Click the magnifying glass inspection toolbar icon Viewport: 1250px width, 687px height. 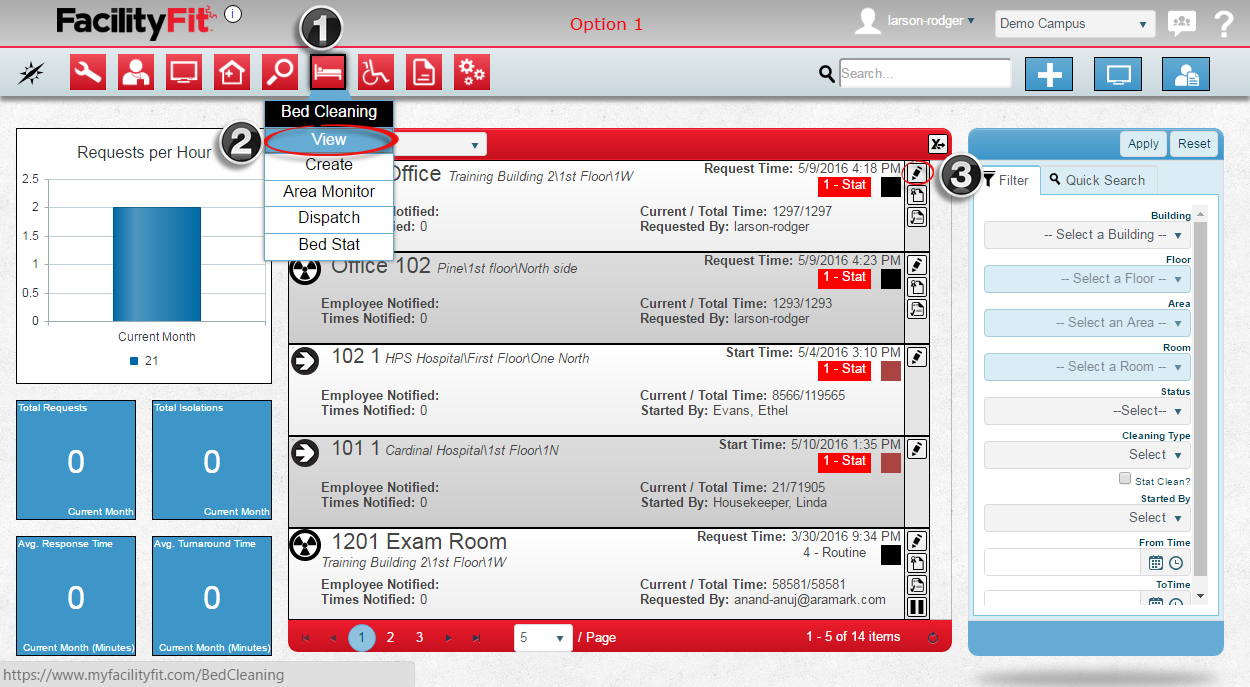click(x=279, y=72)
